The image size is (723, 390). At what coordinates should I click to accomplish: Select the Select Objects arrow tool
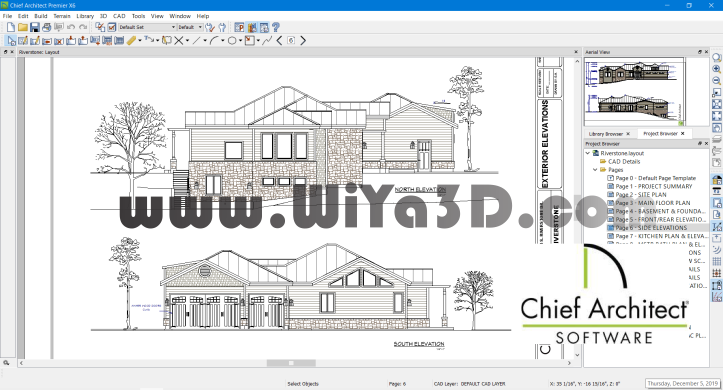coord(11,41)
